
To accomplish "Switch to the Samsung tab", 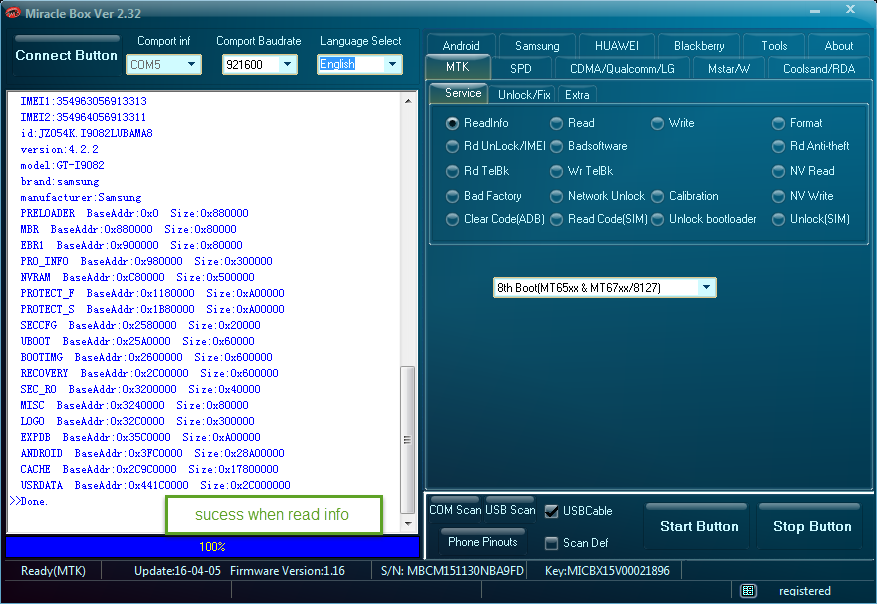I will coord(537,45).
